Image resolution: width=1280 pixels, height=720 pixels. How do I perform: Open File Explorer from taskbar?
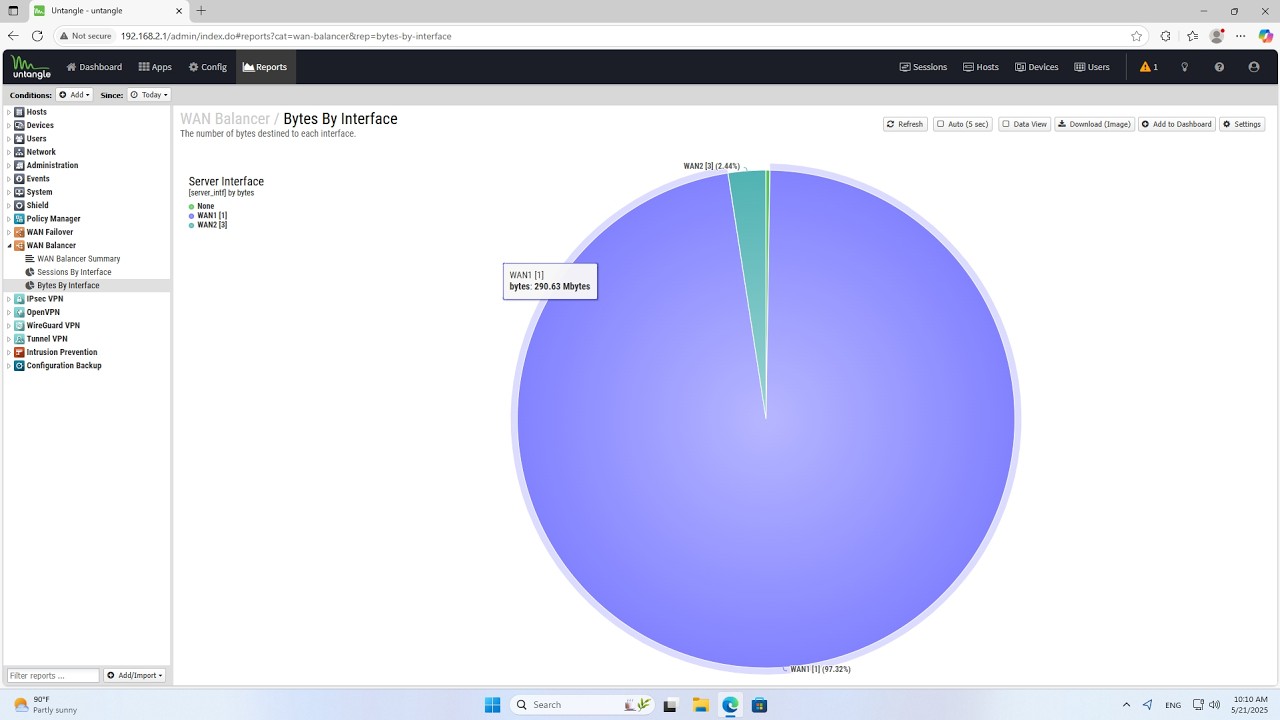point(700,705)
